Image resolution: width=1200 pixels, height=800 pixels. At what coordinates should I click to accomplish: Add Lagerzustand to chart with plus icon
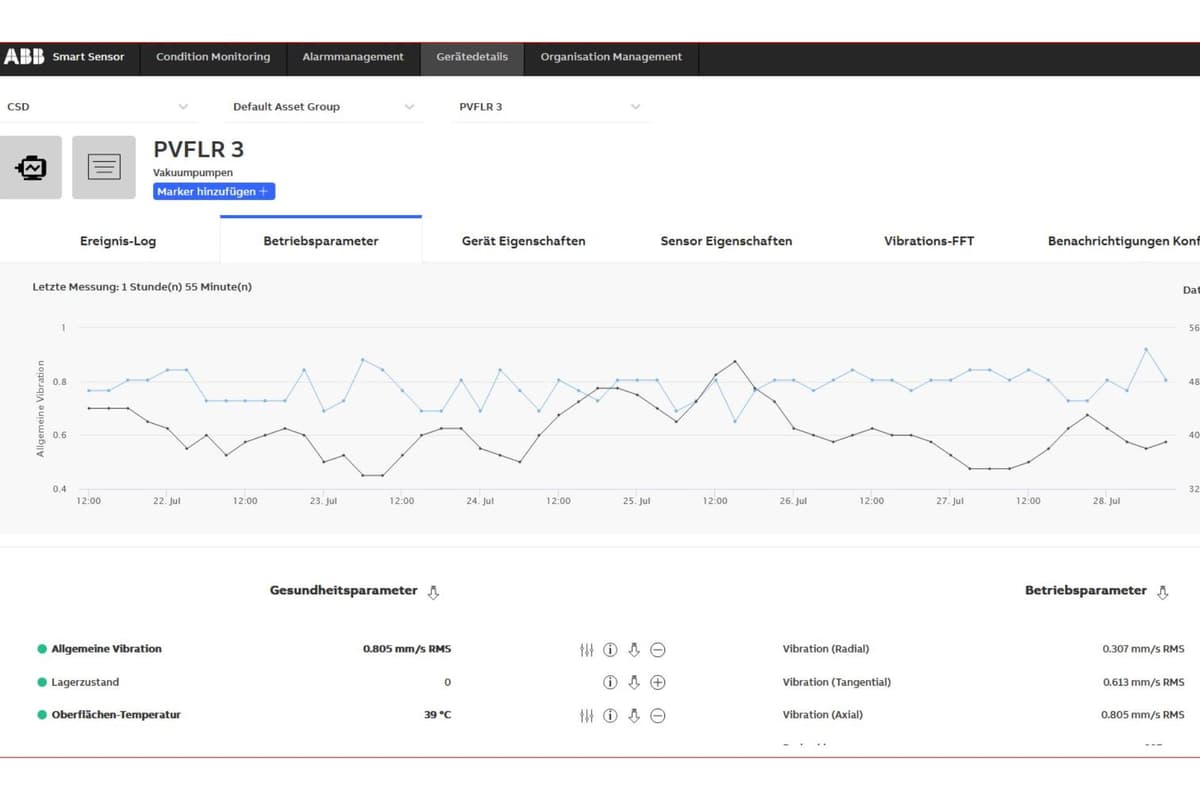(x=658, y=683)
